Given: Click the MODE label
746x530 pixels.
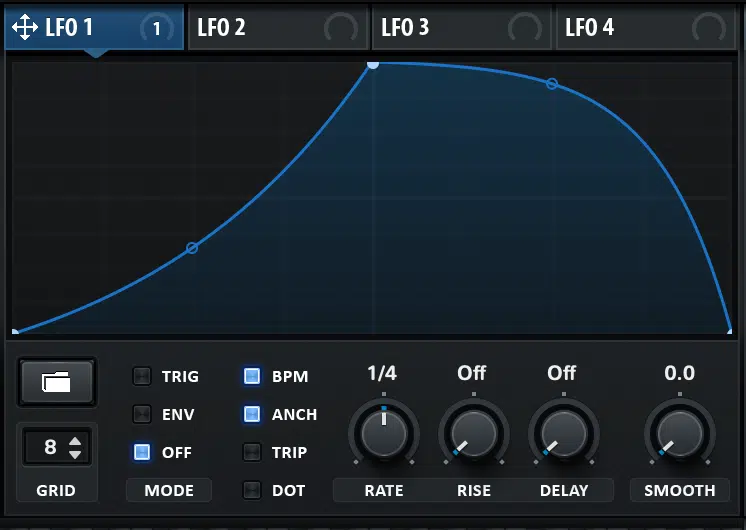Looking at the screenshot, I should point(169,491).
